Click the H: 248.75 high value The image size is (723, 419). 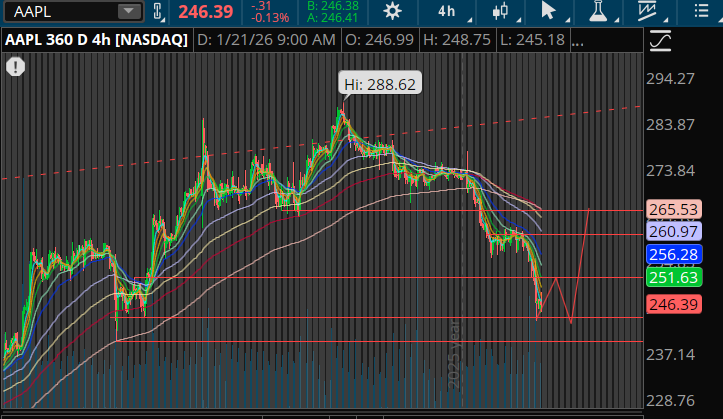click(457, 40)
